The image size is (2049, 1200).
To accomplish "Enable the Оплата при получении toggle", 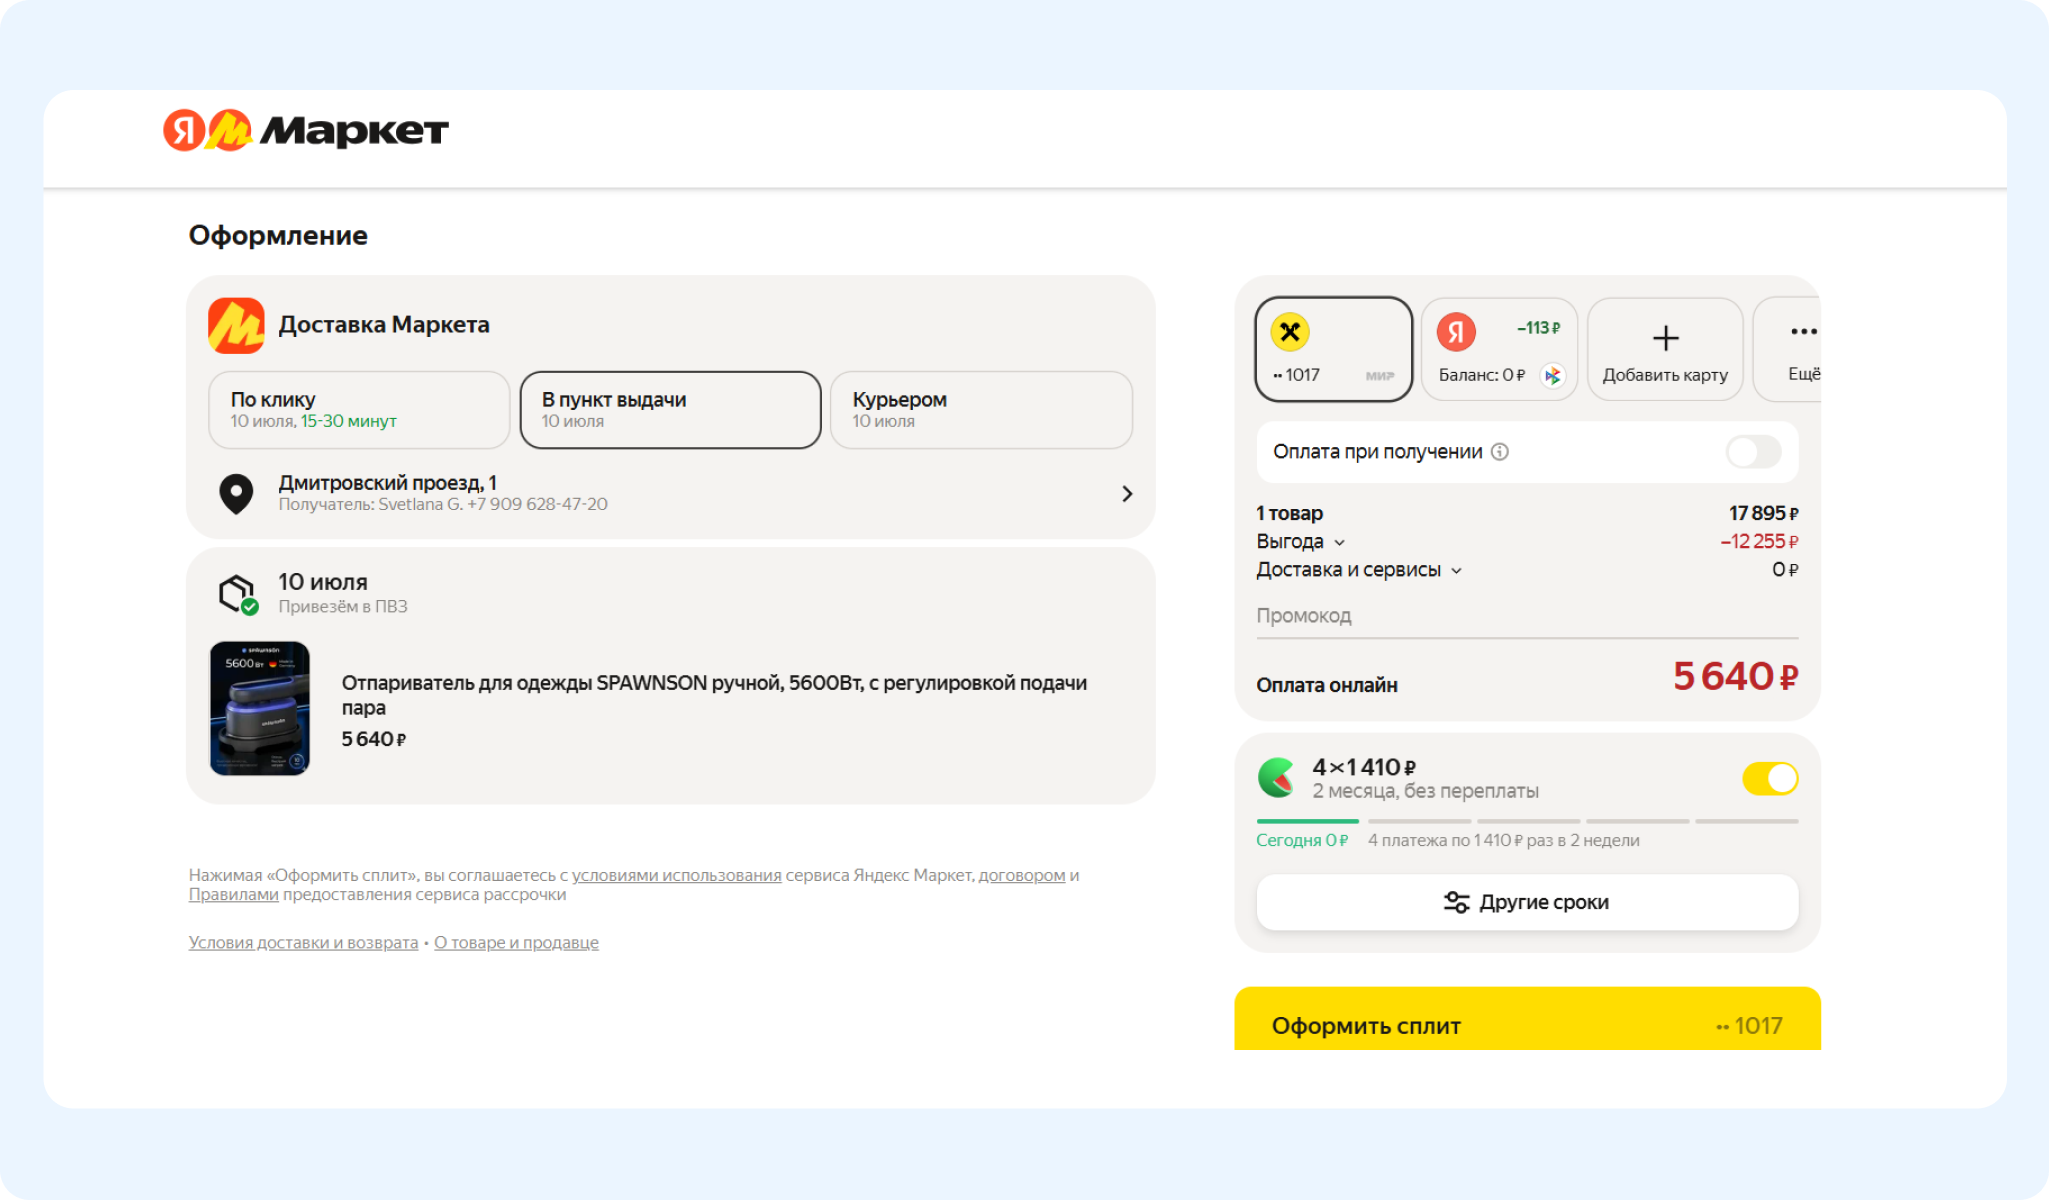I will [x=1754, y=452].
